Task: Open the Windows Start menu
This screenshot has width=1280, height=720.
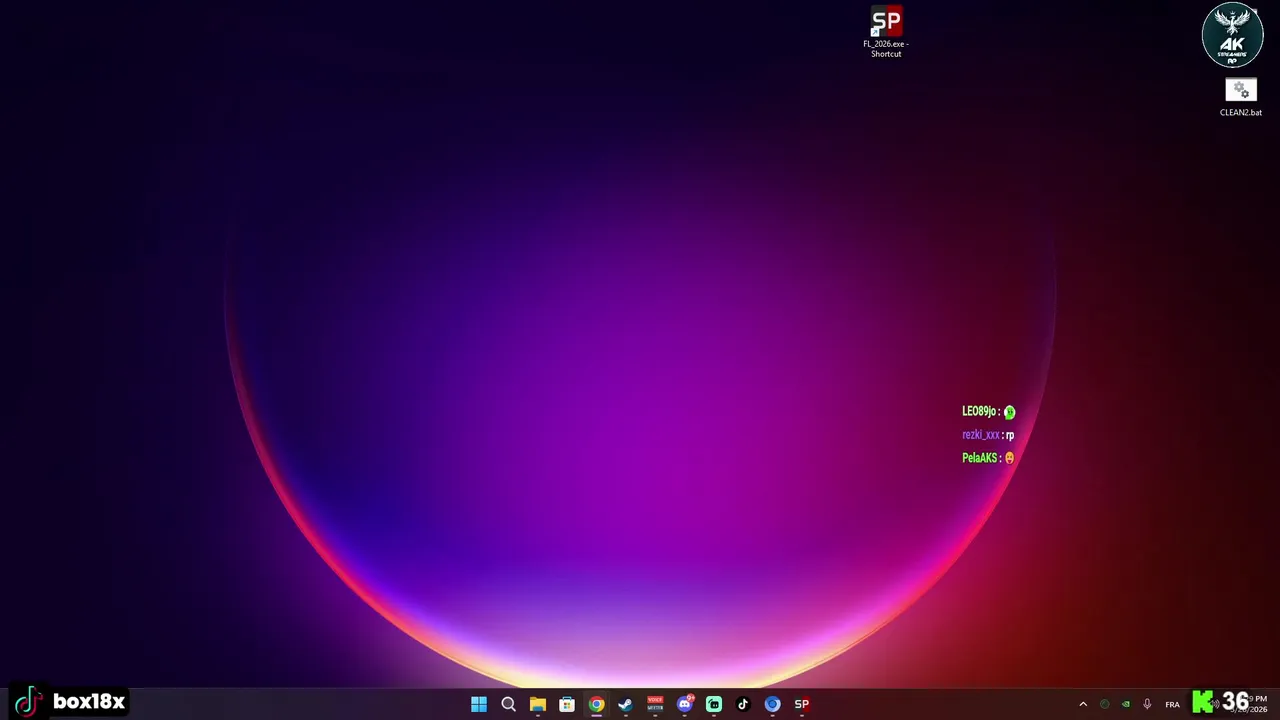Action: [x=479, y=704]
